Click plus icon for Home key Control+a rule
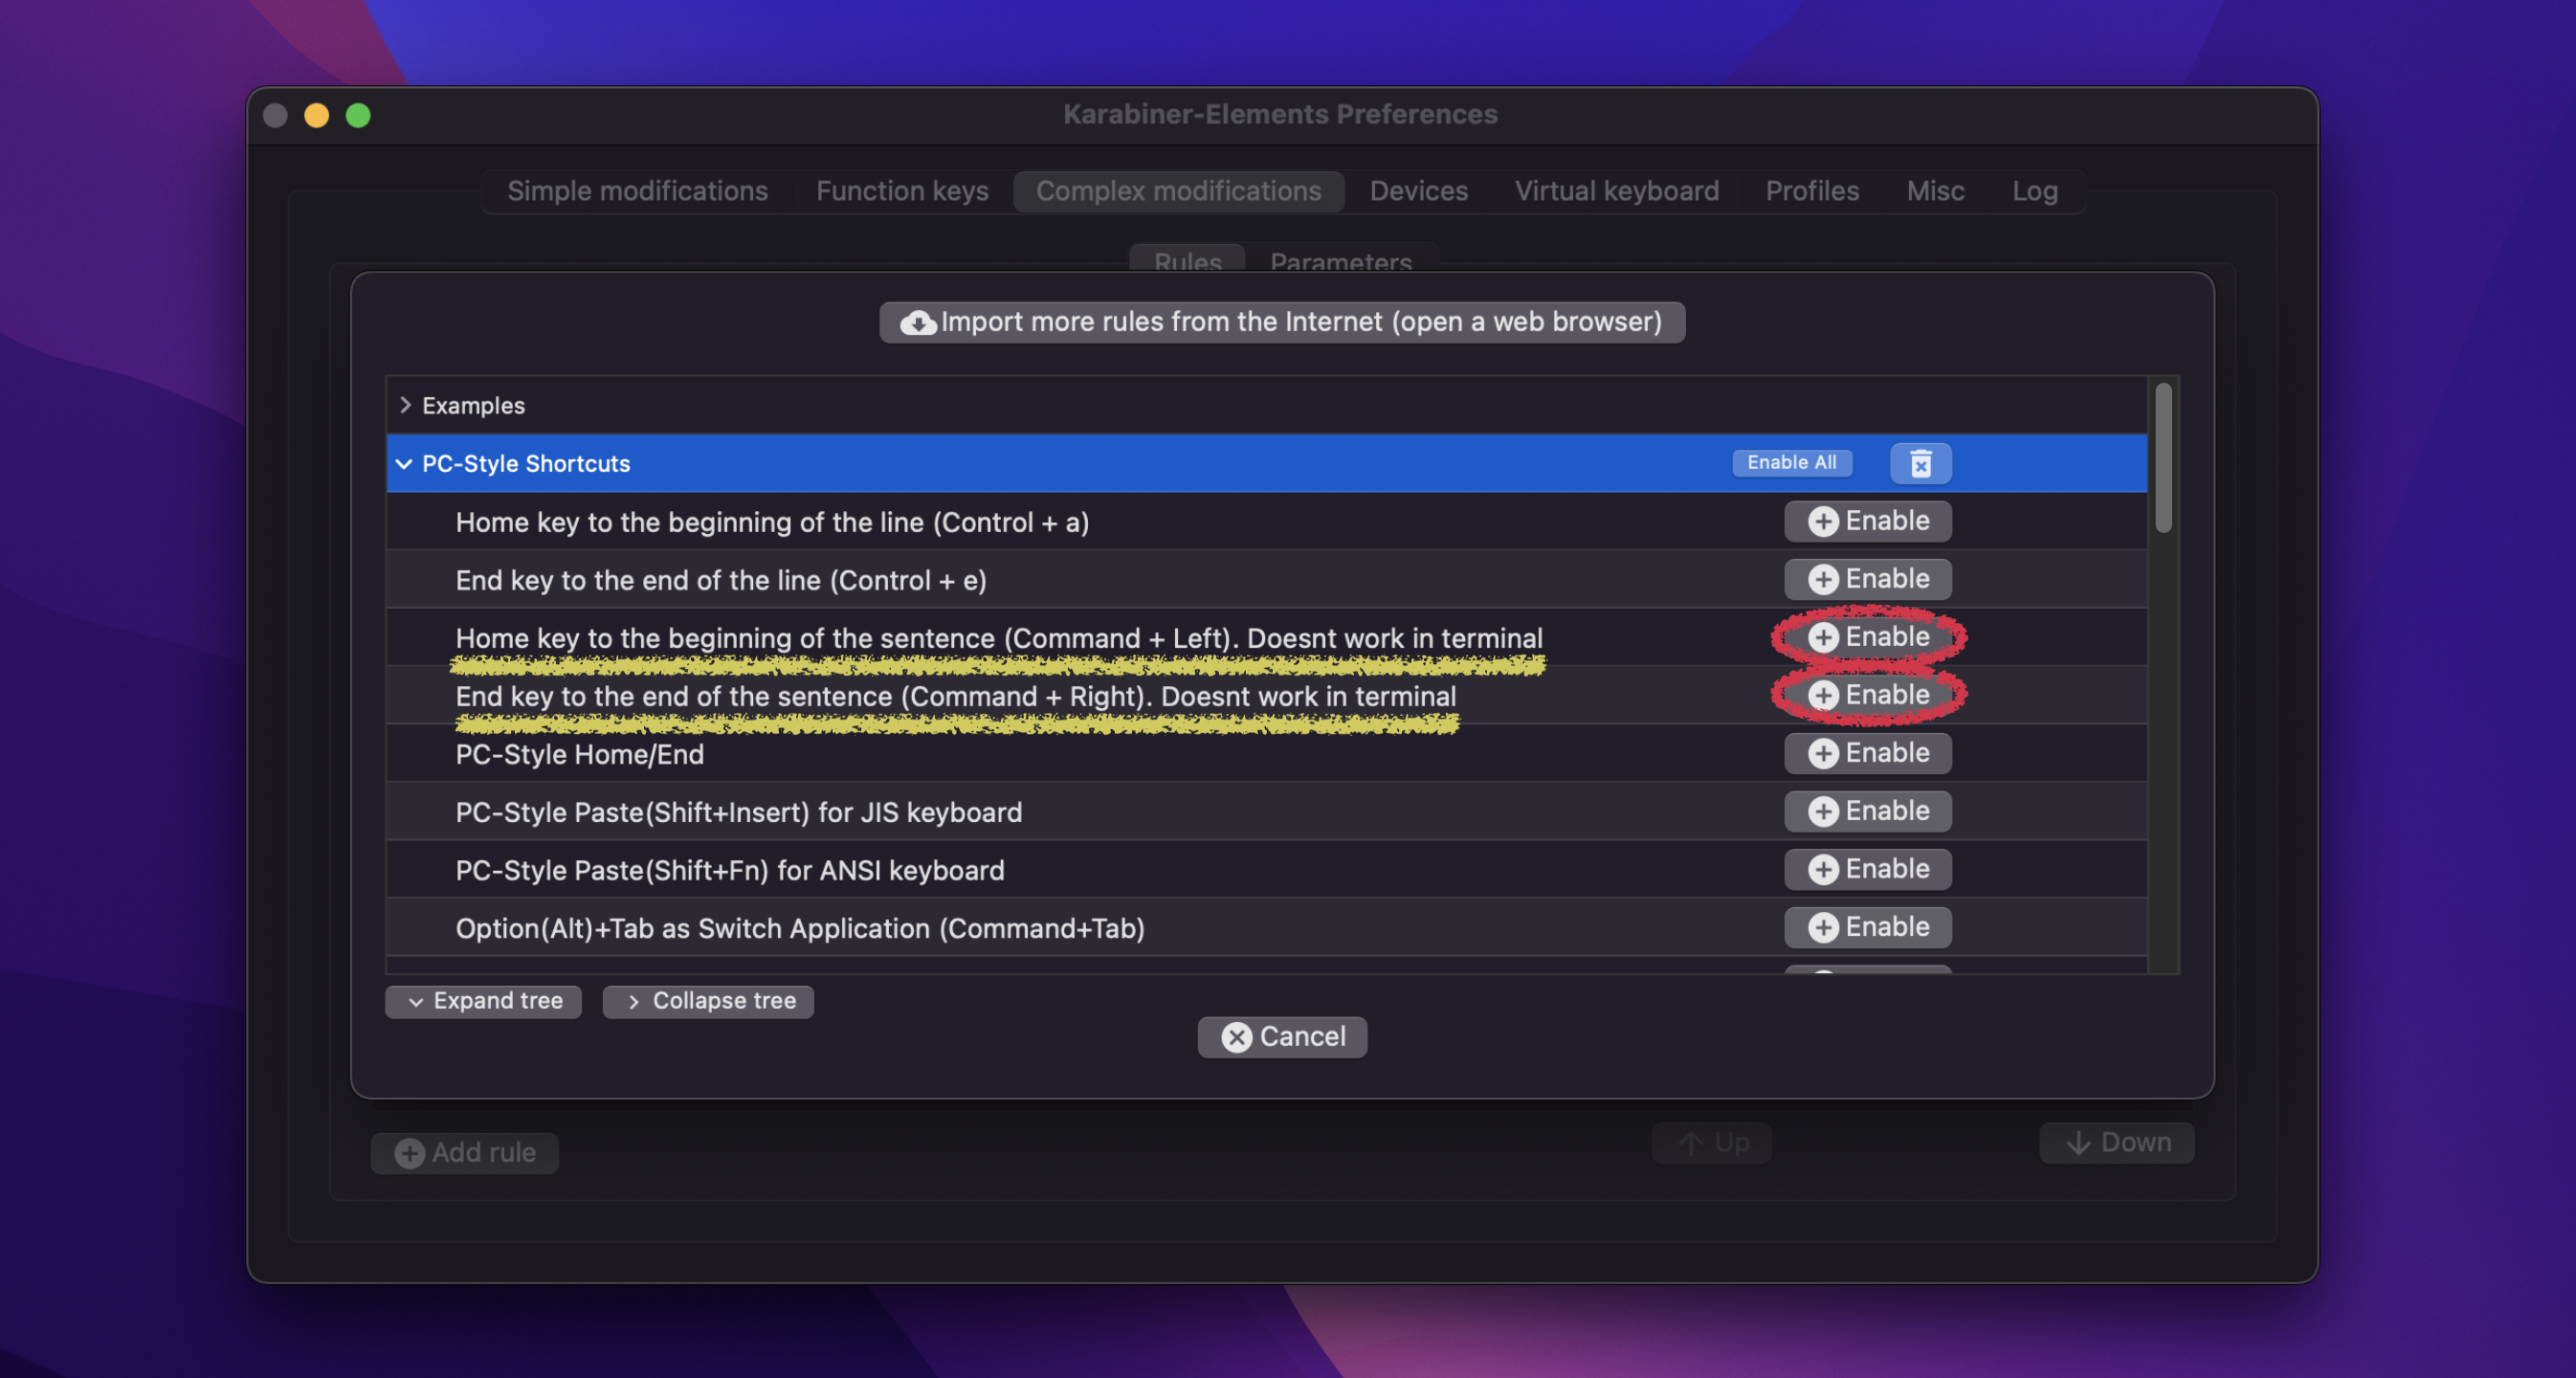This screenshot has height=1378, width=2576. coord(1822,521)
